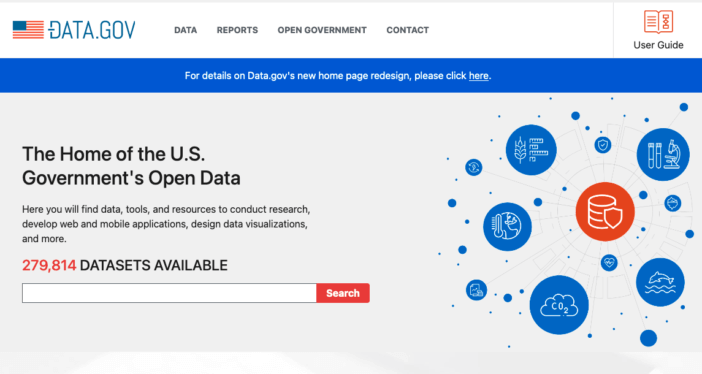
Task: Focus the dataset search input field
Action: pos(169,293)
